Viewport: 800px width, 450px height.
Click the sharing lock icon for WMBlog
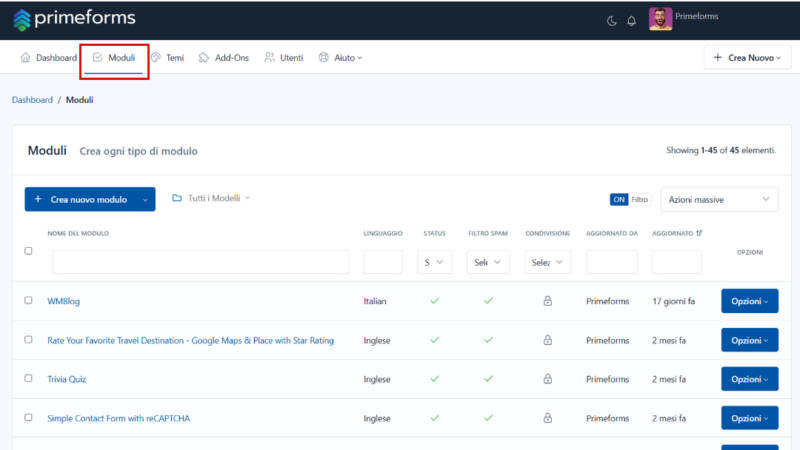click(x=547, y=301)
